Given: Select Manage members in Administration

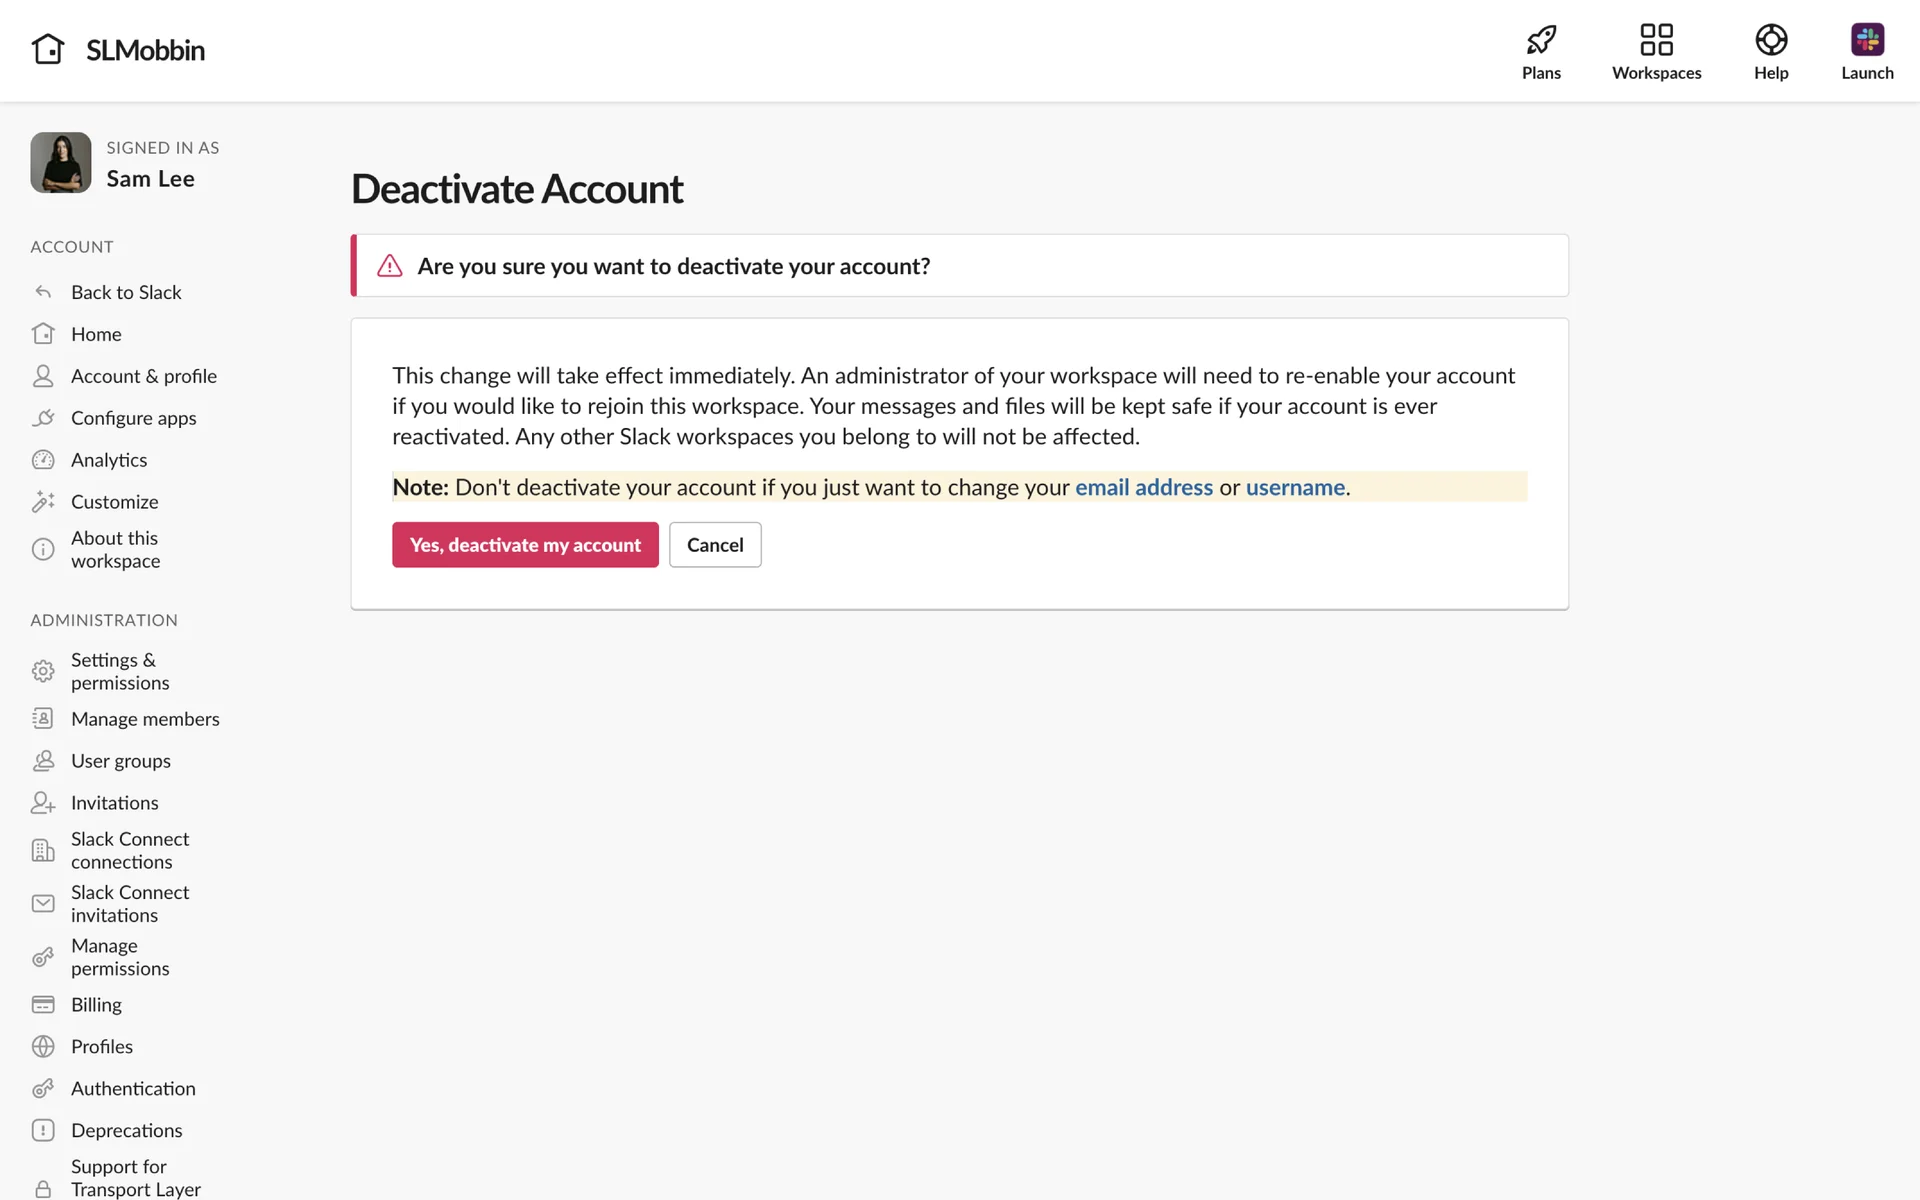Looking at the screenshot, I should point(145,720).
